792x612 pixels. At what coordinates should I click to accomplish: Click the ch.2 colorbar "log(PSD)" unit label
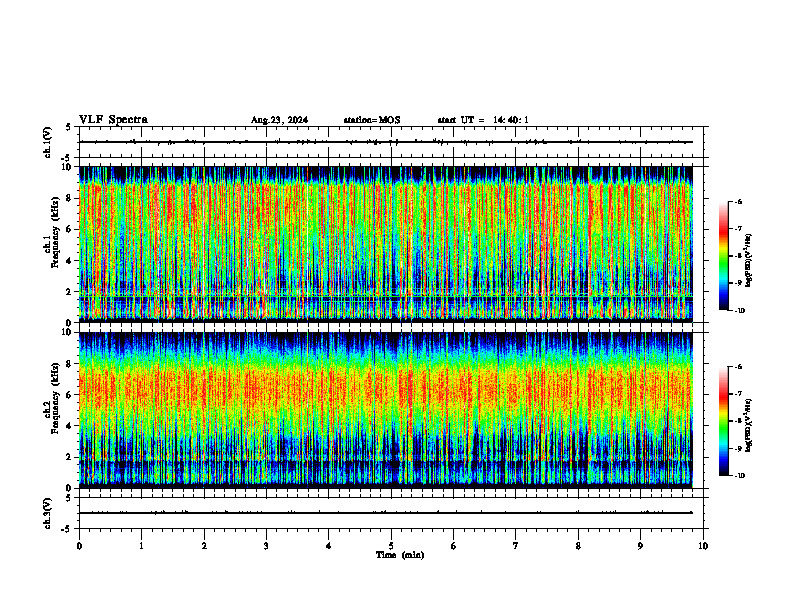(x=749, y=425)
